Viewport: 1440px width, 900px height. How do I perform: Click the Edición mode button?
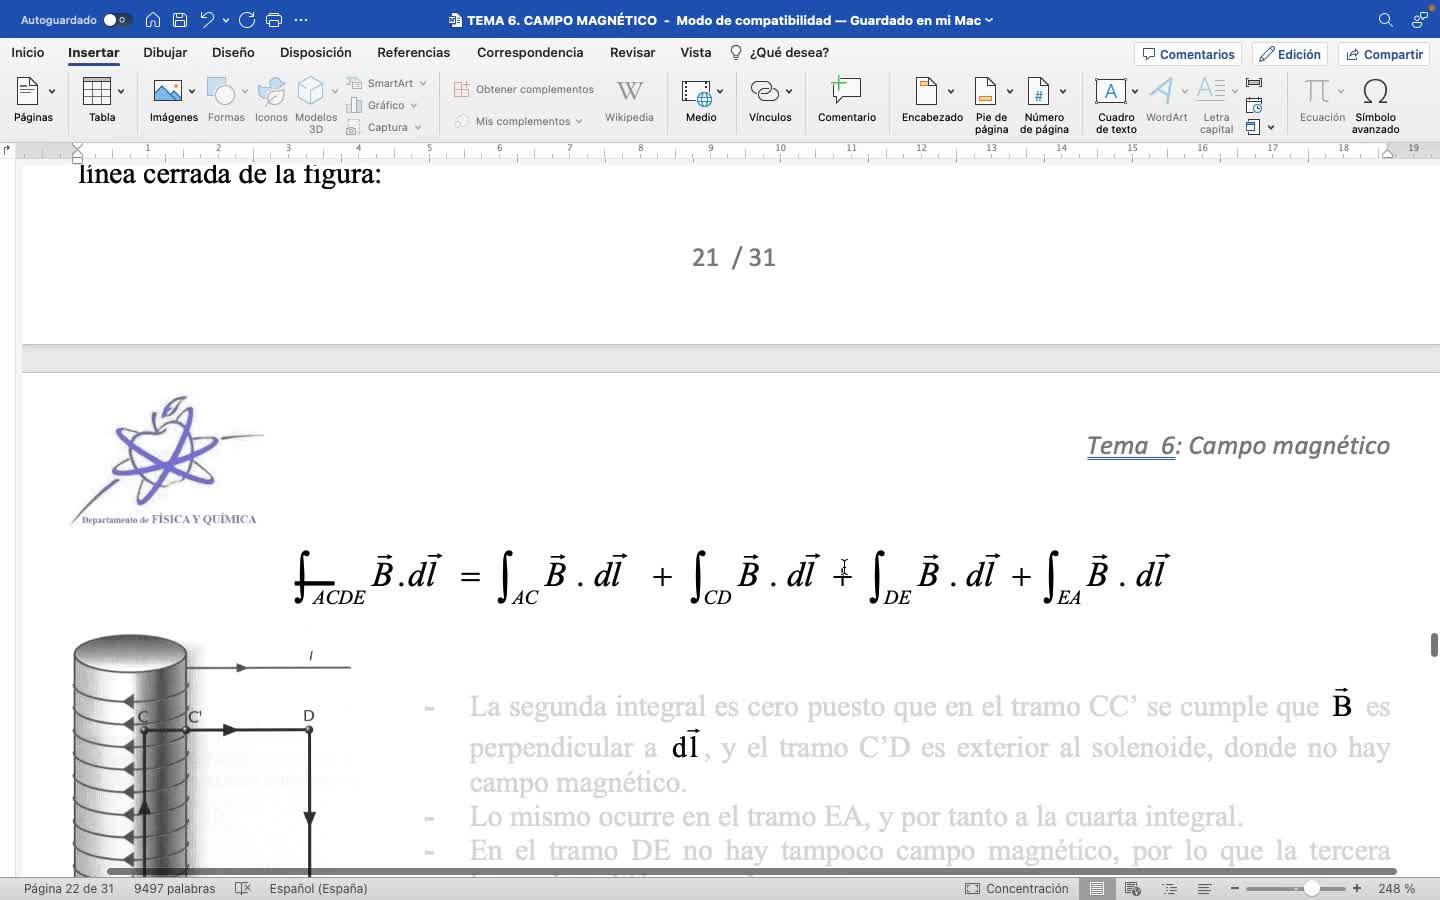[x=1290, y=54]
